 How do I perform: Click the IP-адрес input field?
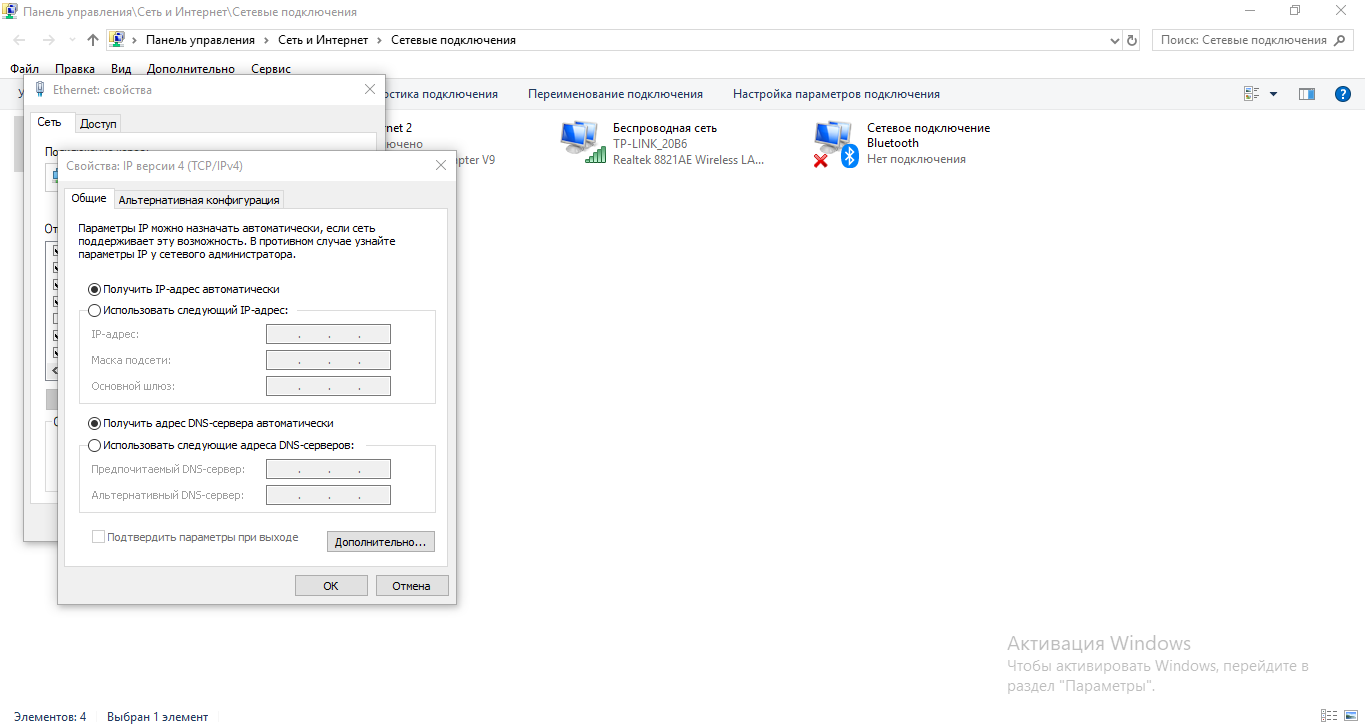(328, 334)
